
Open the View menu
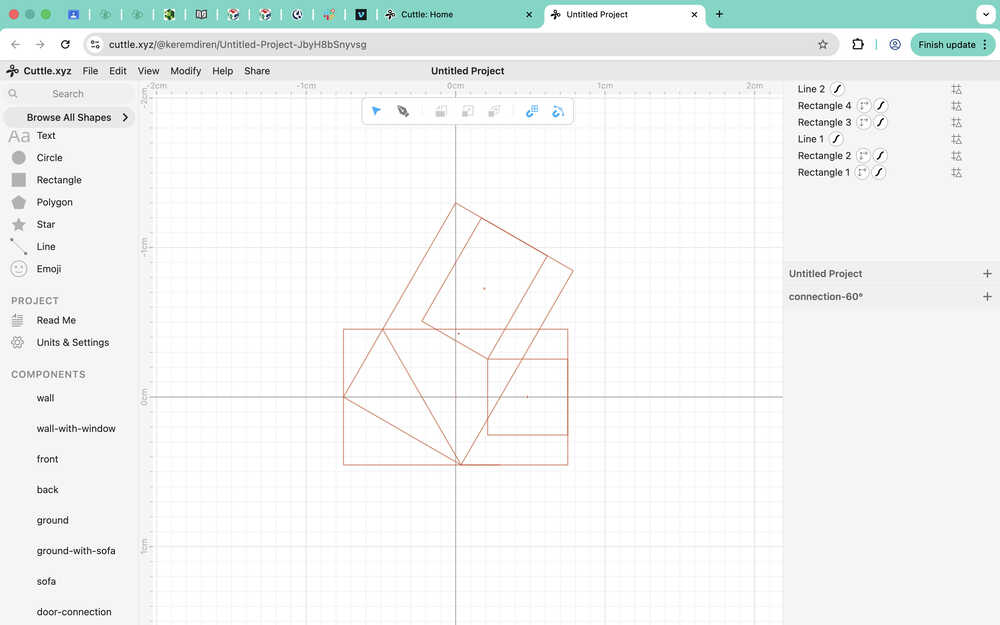[x=148, y=71]
